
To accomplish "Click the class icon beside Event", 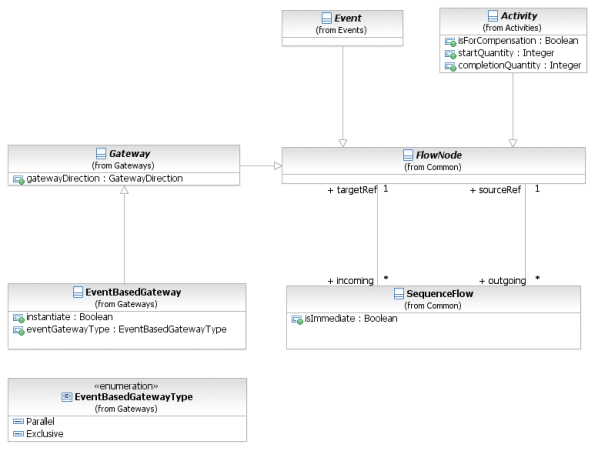I will point(326,18).
